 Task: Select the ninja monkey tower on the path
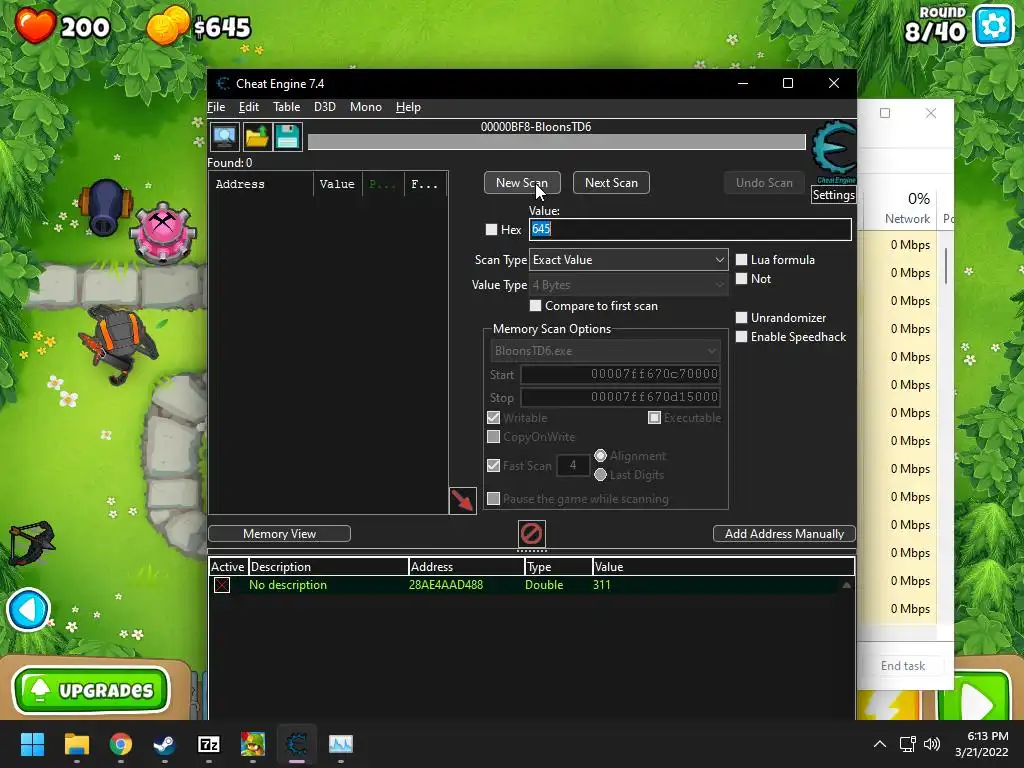[x=119, y=342]
